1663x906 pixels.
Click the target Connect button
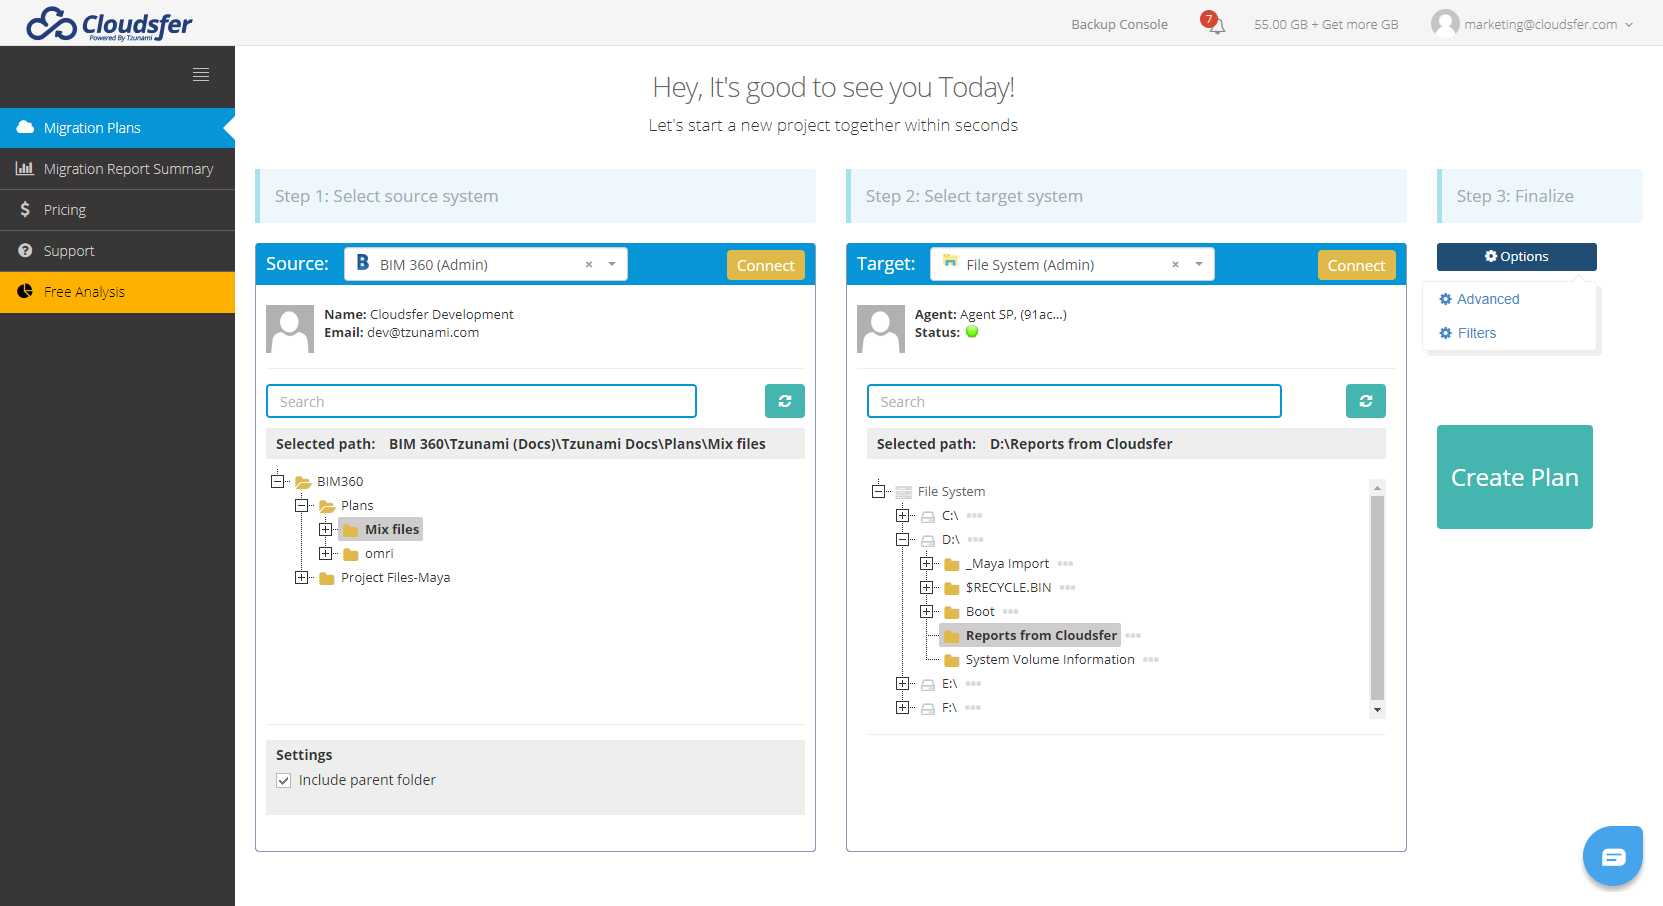[1357, 265]
